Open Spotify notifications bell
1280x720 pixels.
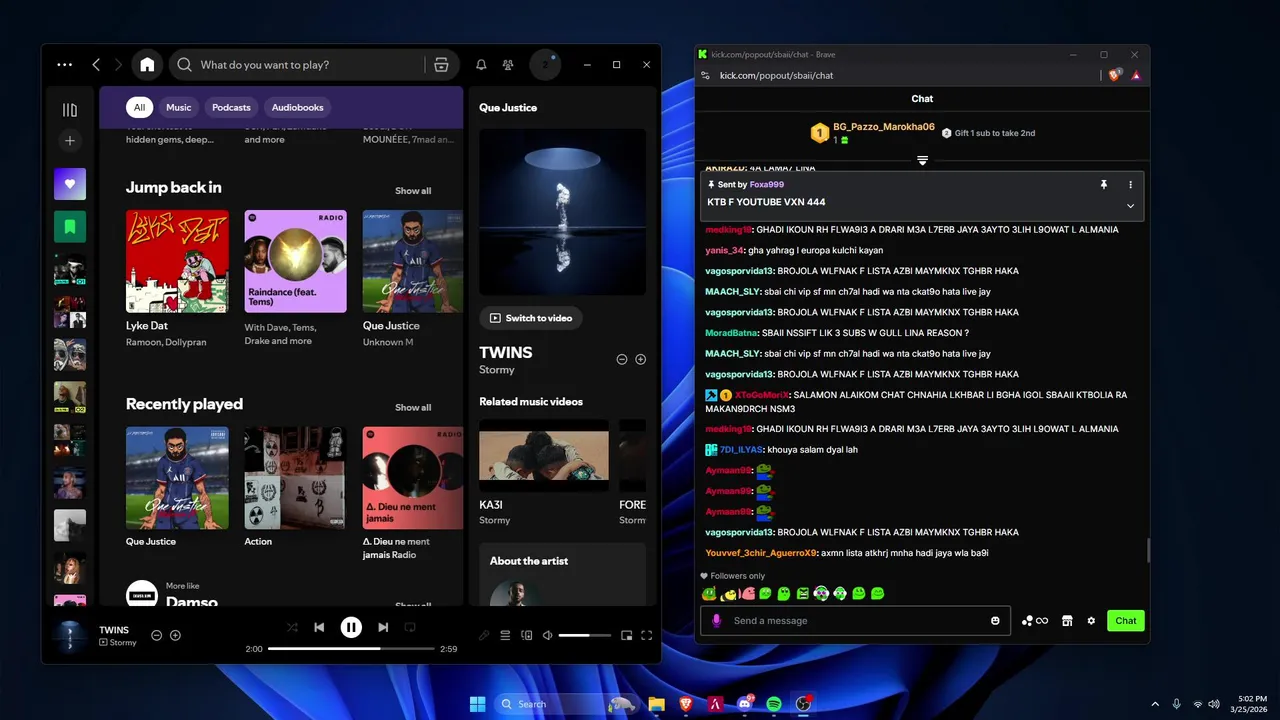click(x=481, y=65)
